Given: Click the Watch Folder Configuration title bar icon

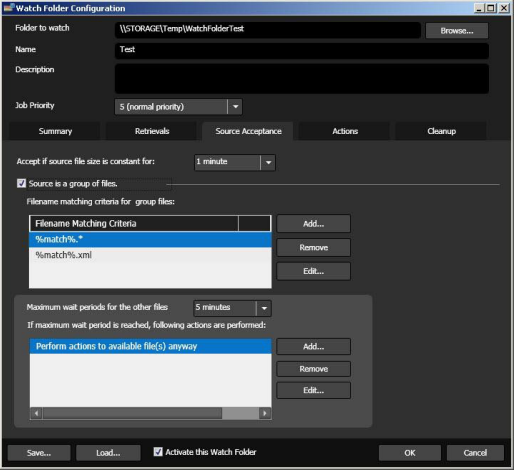Looking at the screenshot, I should pos(9,8).
